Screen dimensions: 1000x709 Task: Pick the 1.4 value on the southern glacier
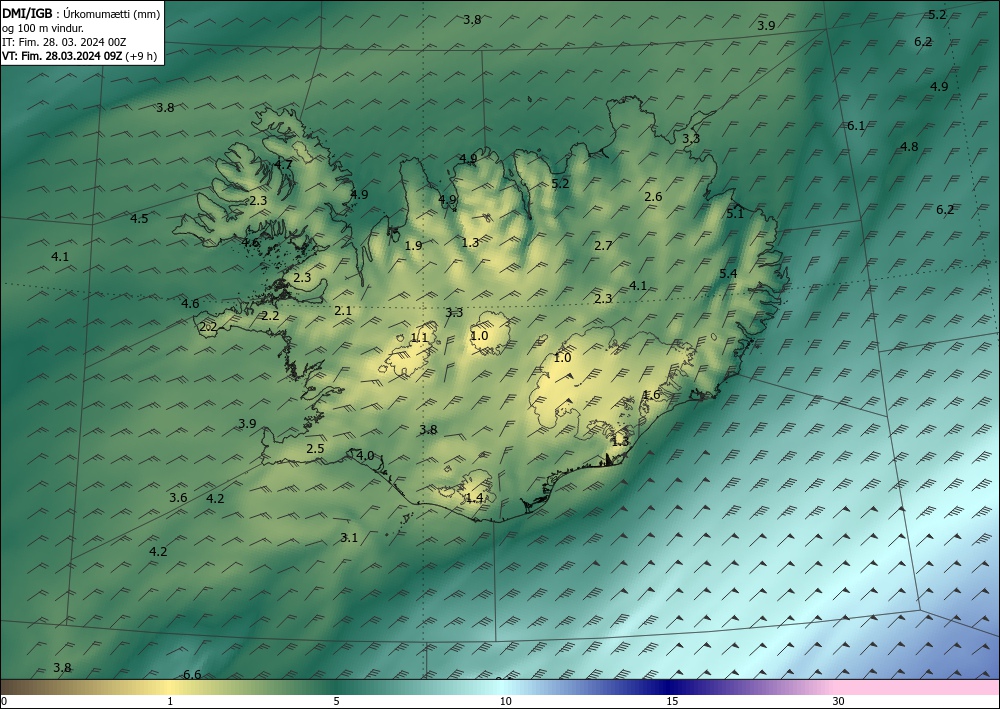[x=474, y=498]
